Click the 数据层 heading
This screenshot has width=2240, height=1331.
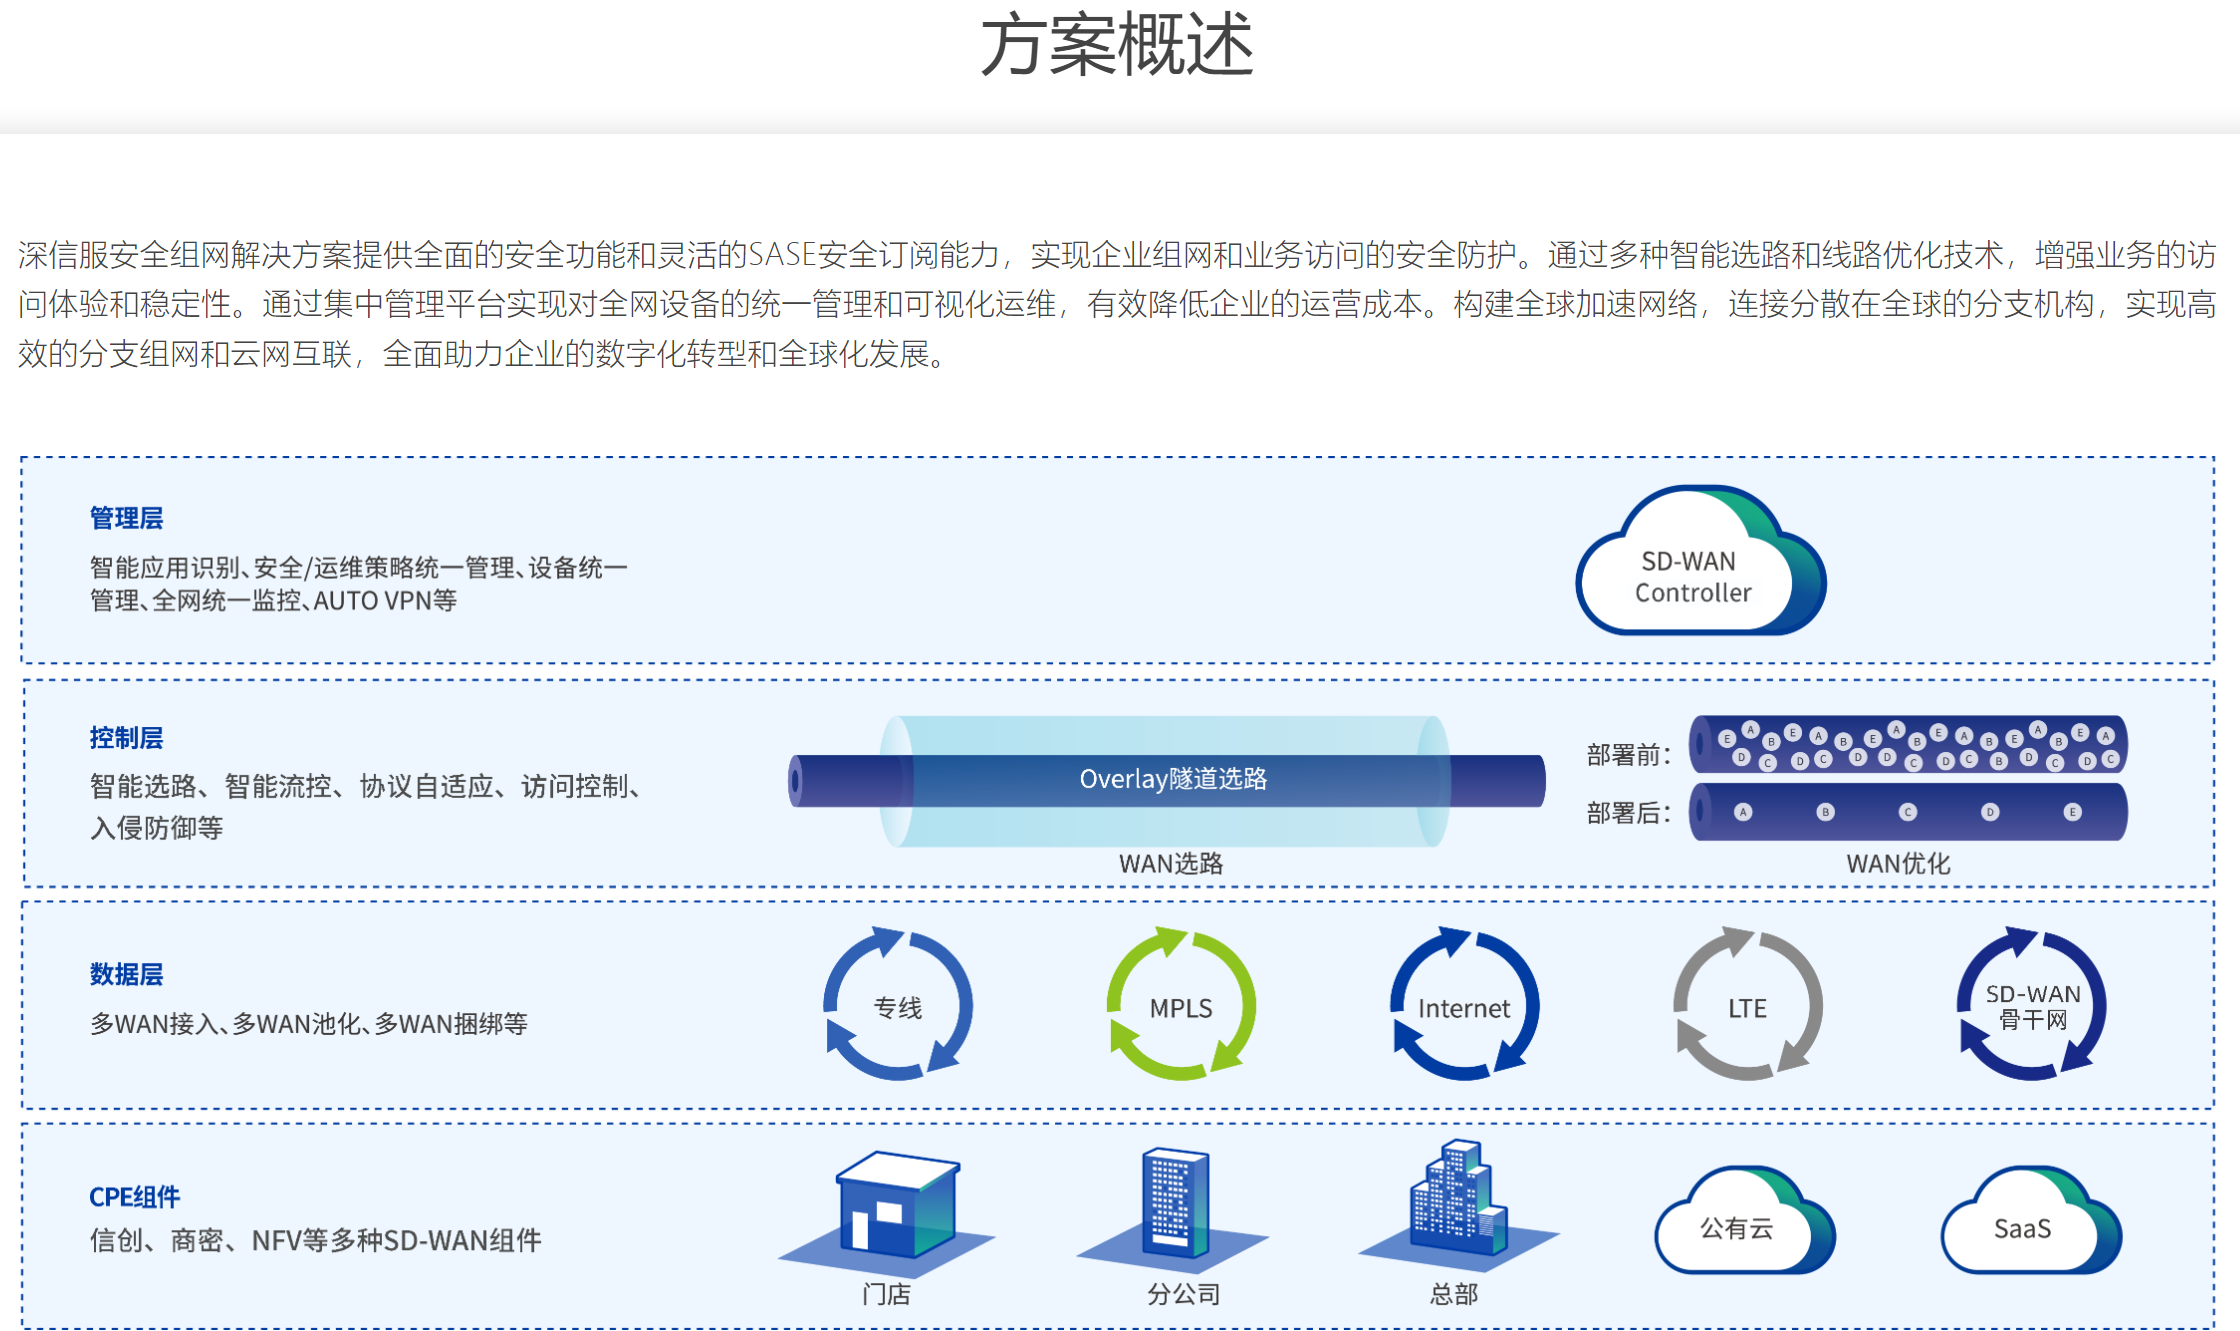(x=127, y=974)
